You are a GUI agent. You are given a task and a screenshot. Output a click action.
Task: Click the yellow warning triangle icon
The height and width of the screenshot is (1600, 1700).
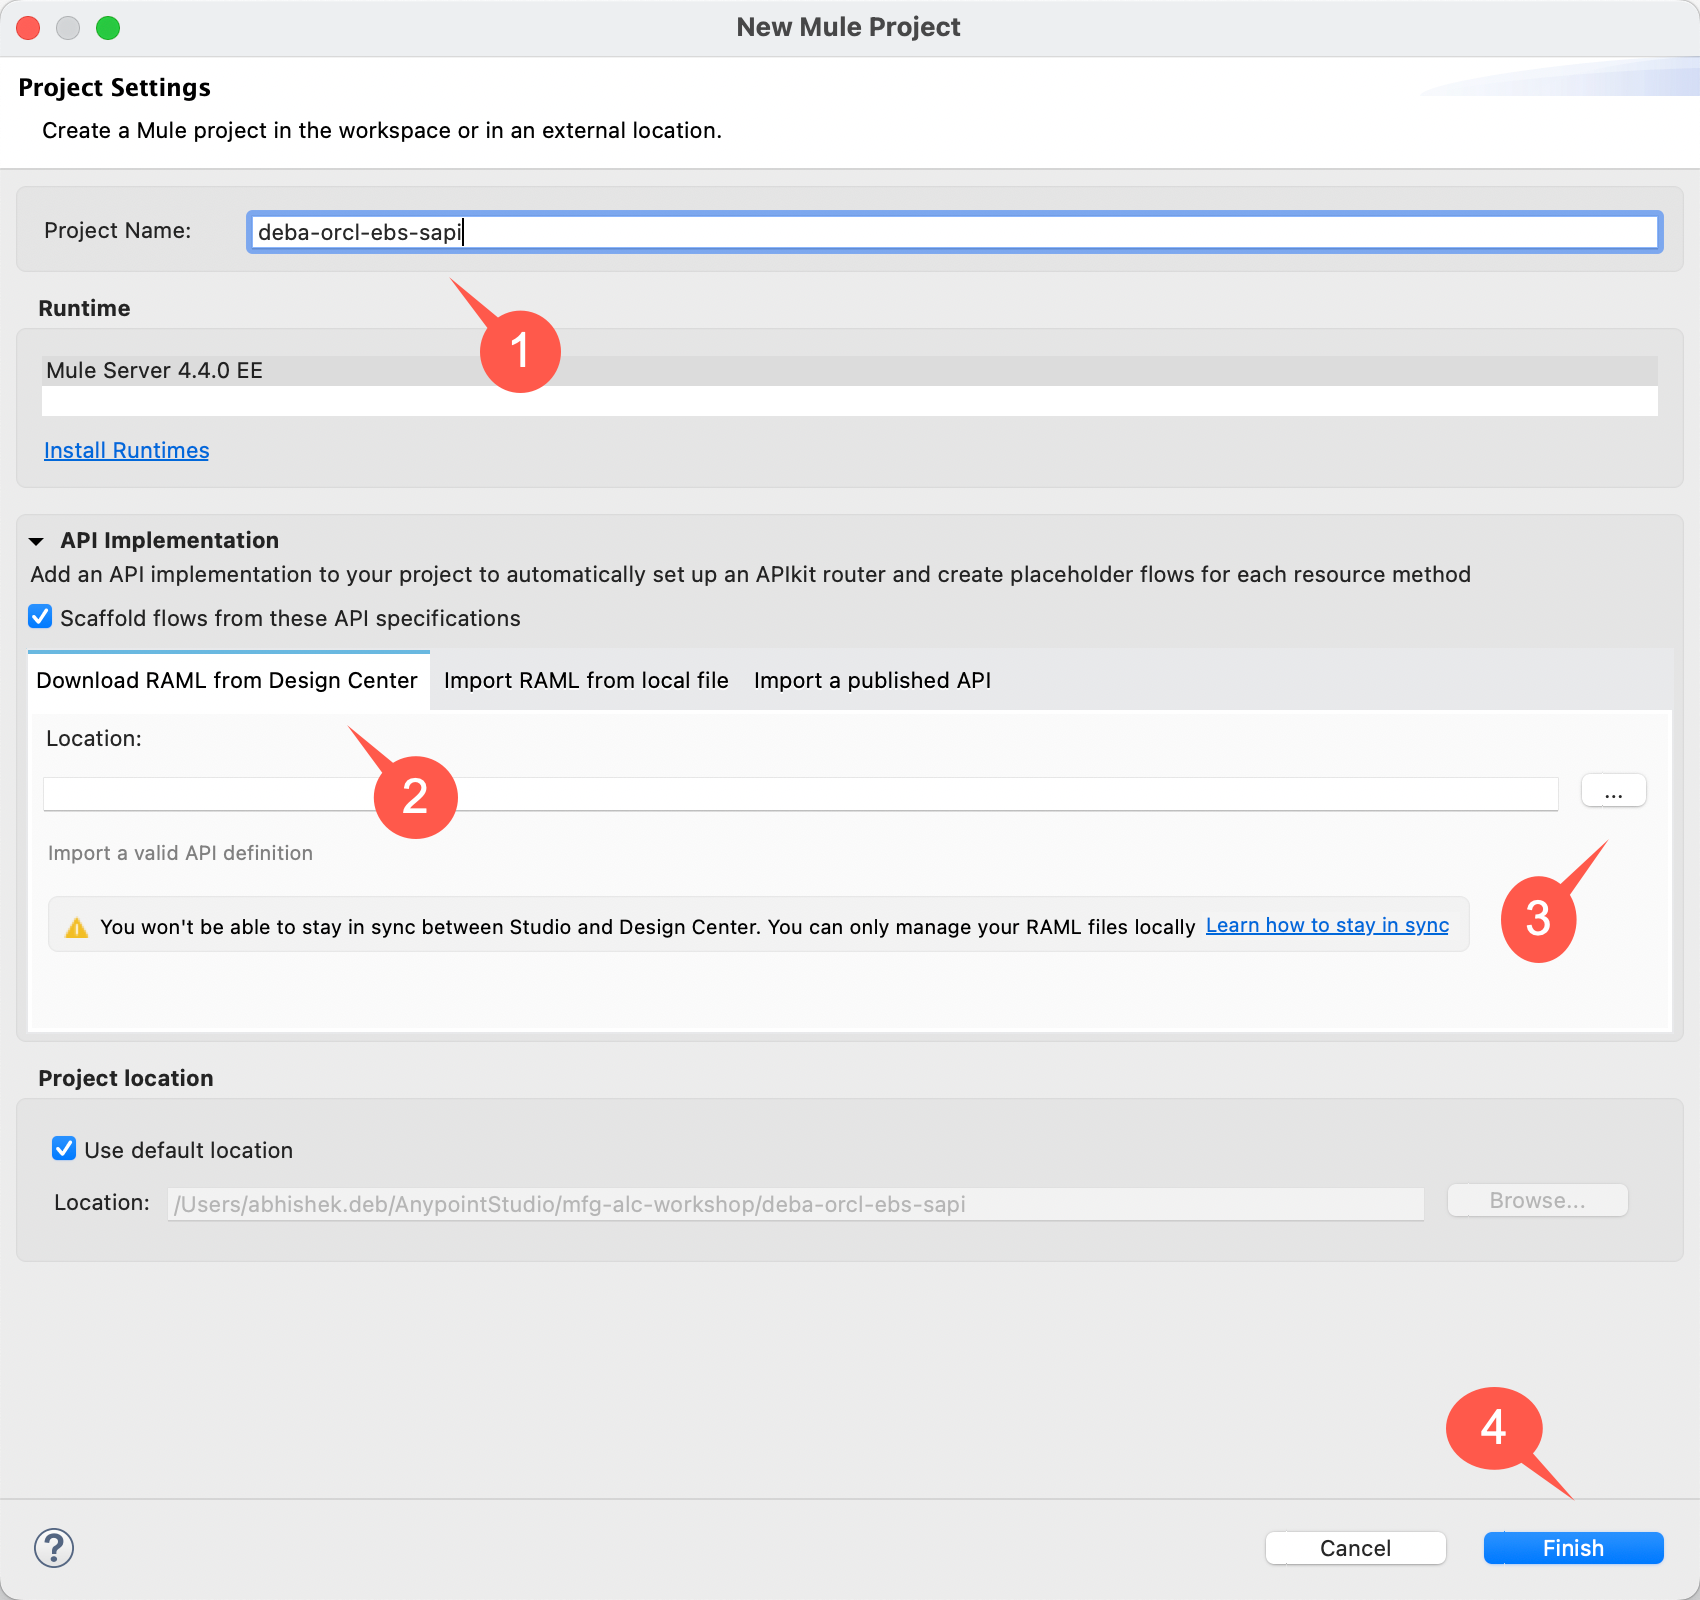coord(76,928)
